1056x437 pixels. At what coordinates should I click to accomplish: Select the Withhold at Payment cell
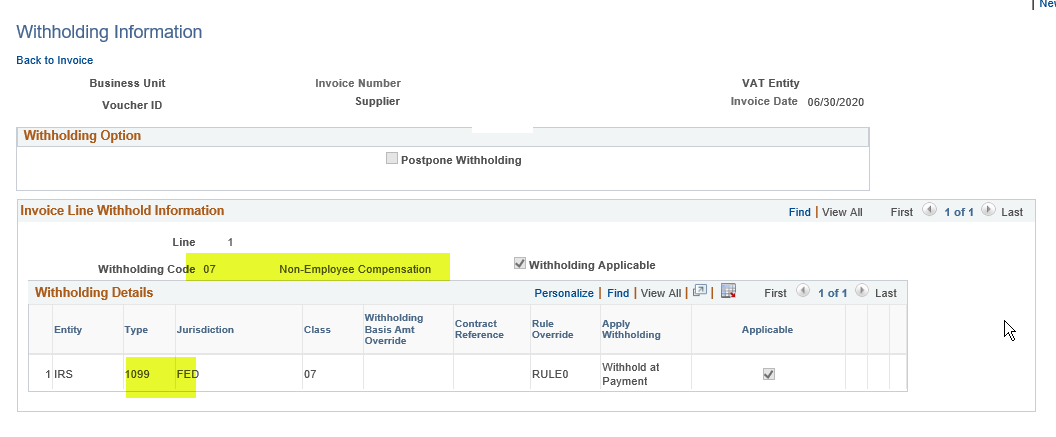[x=630, y=374]
